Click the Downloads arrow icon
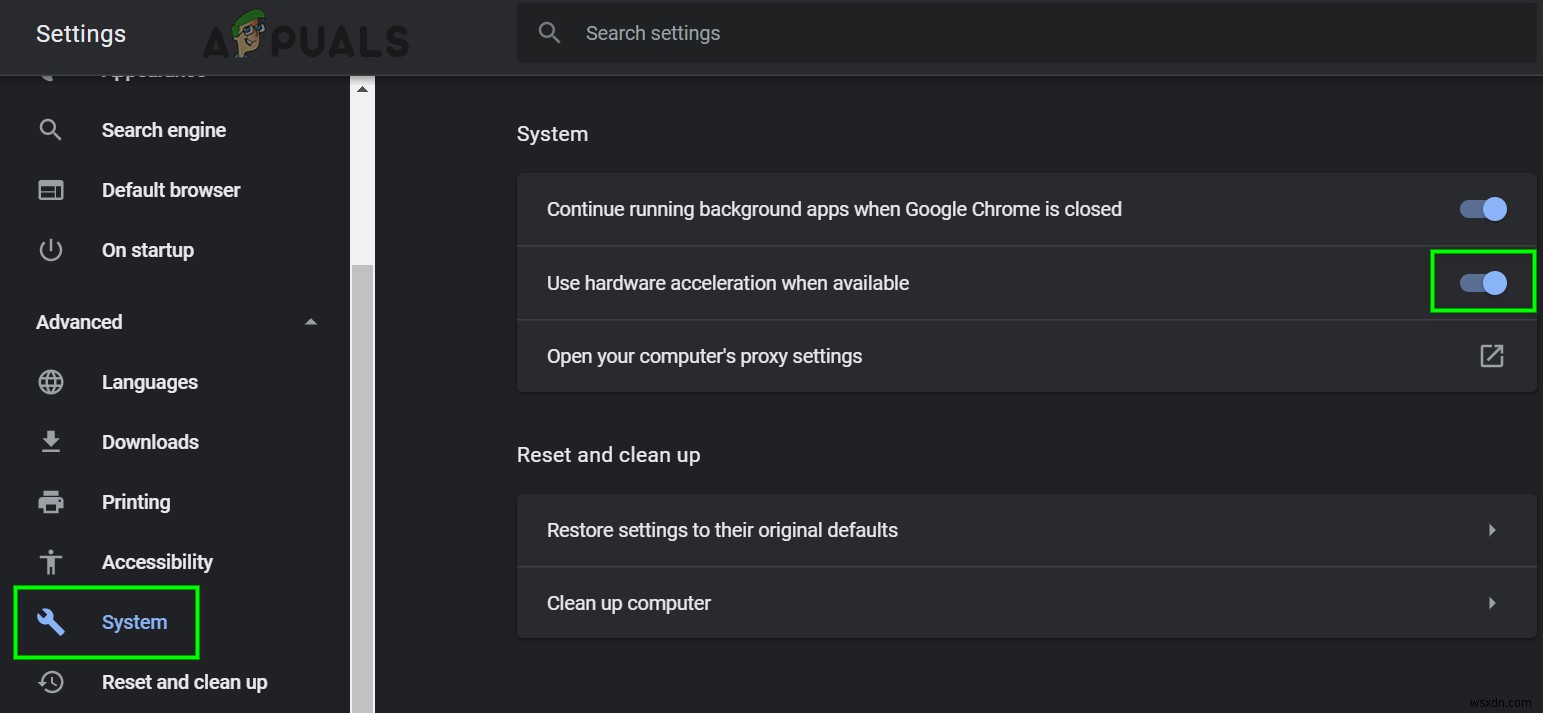The width and height of the screenshot is (1543, 713). pos(50,442)
